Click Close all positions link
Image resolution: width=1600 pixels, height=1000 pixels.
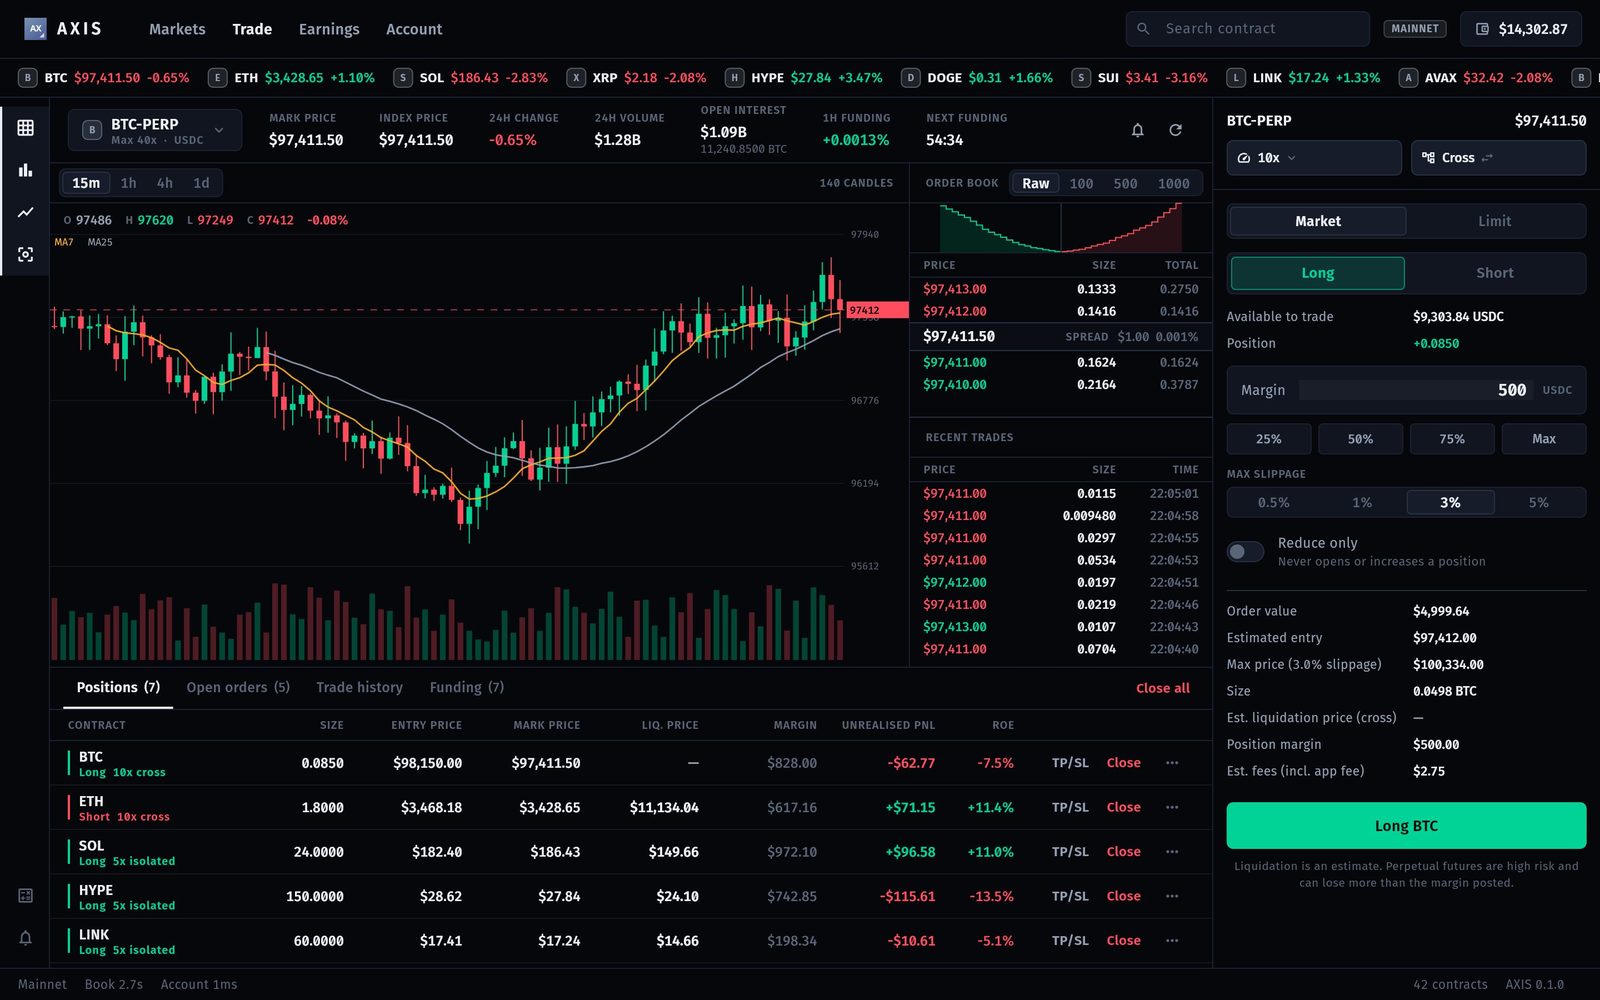(x=1163, y=688)
